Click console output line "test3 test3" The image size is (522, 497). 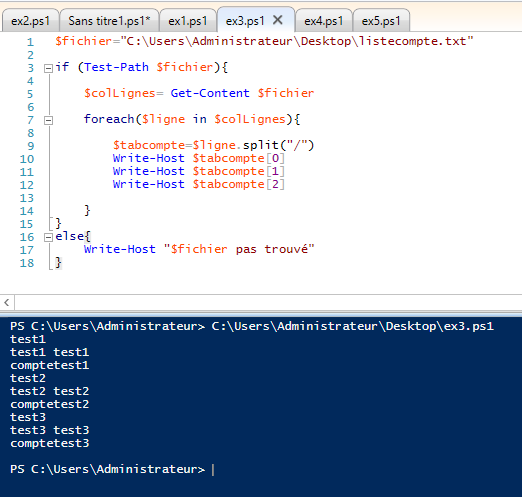click(x=50, y=430)
